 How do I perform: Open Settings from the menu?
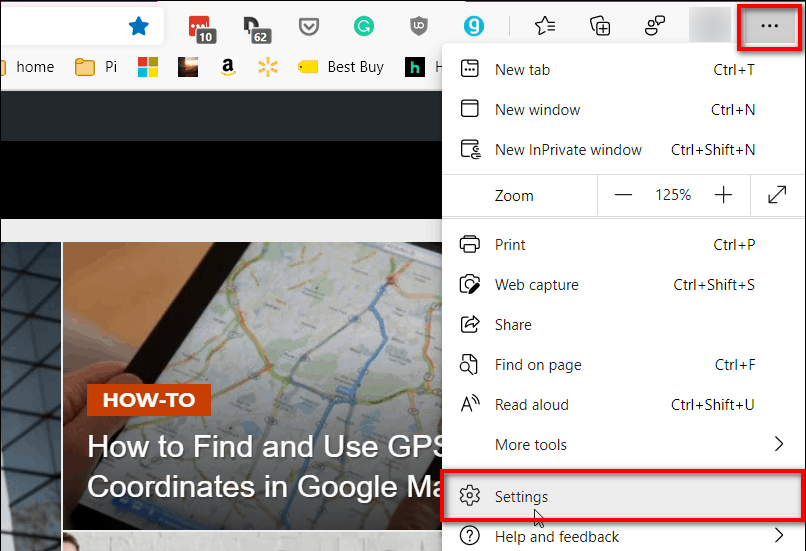(x=622, y=497)
